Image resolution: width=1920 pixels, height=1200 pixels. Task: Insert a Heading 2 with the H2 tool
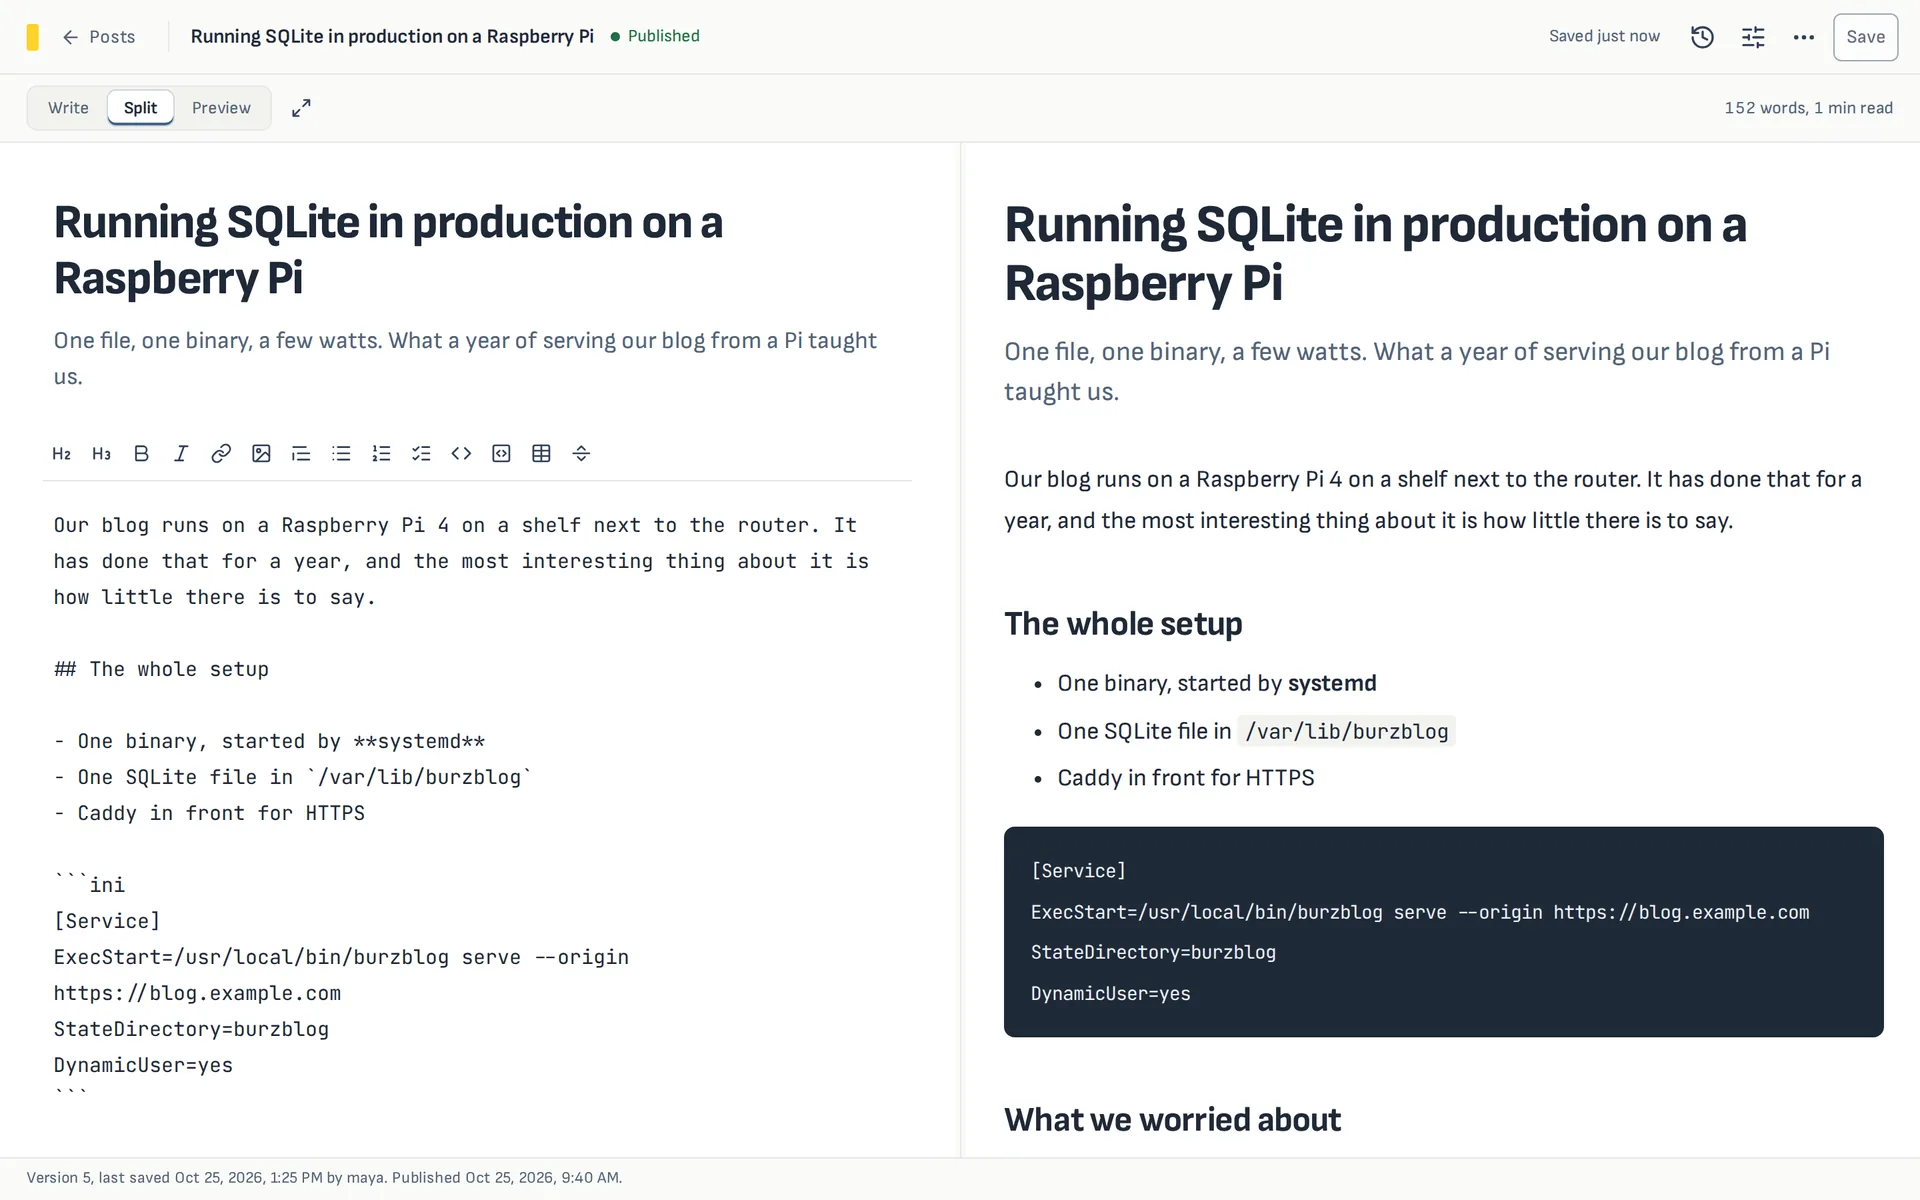click(x=61, y=454)
